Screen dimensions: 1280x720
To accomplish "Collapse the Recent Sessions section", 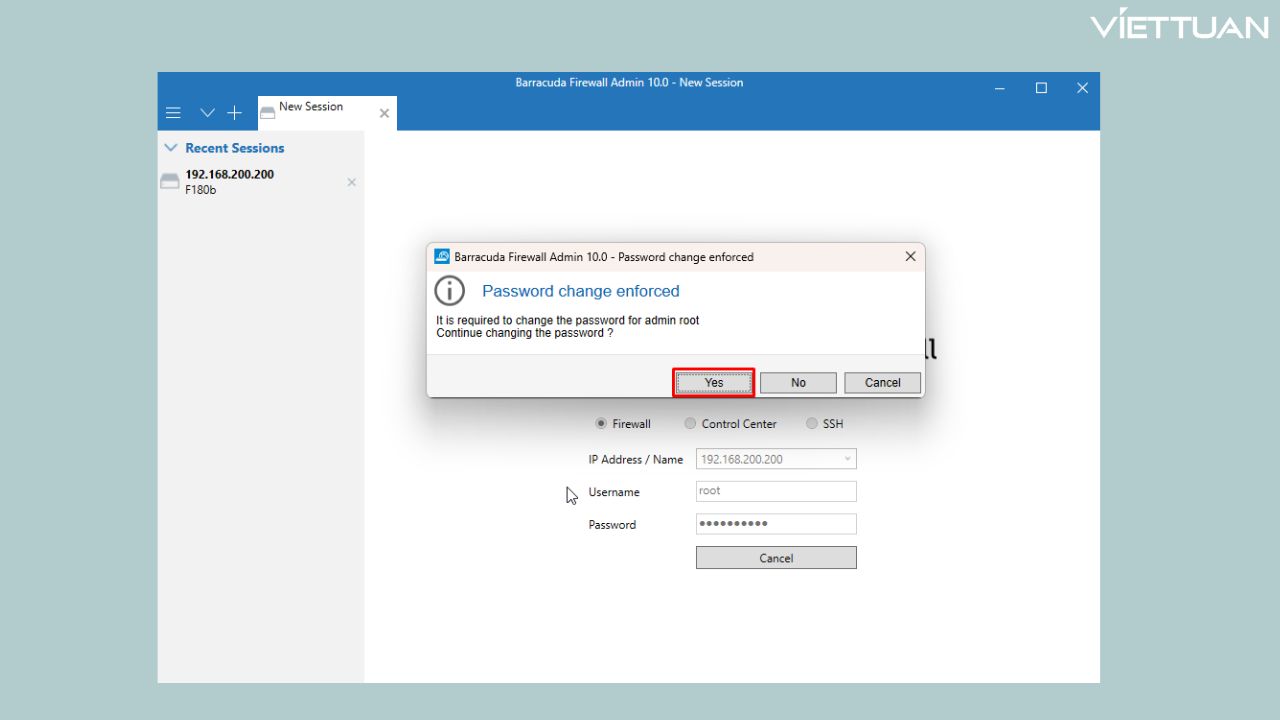I will click(x=171, y=148).
